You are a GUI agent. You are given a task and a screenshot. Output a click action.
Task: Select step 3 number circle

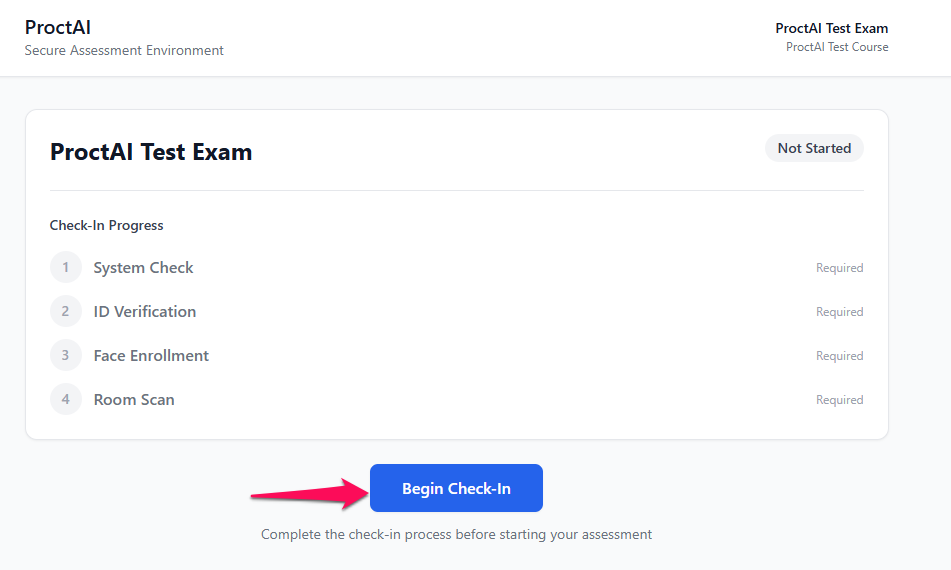[x=66, y=355]
